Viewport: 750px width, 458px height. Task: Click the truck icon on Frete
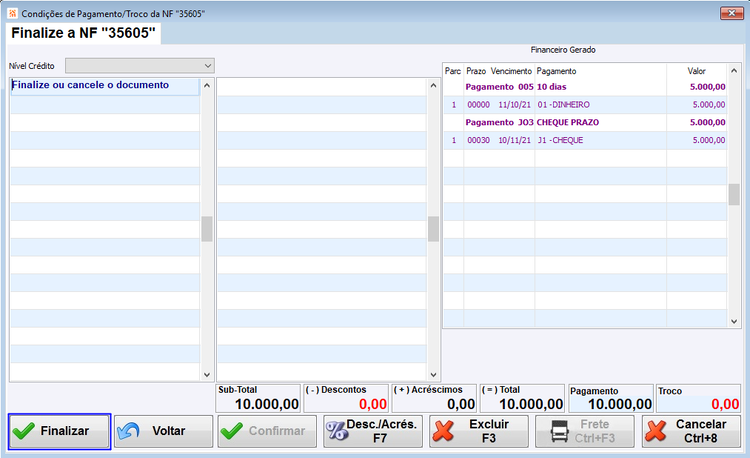[x=560, y=431]
